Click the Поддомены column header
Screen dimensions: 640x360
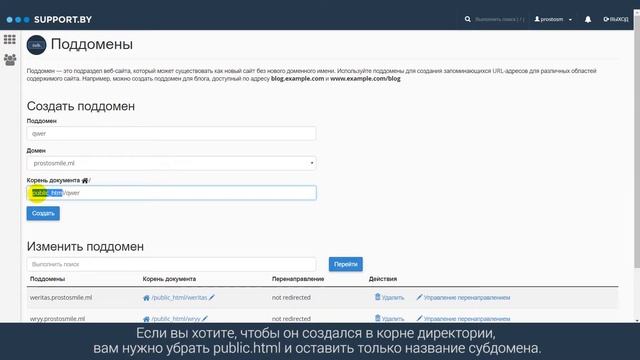click(x=47, y=279)
